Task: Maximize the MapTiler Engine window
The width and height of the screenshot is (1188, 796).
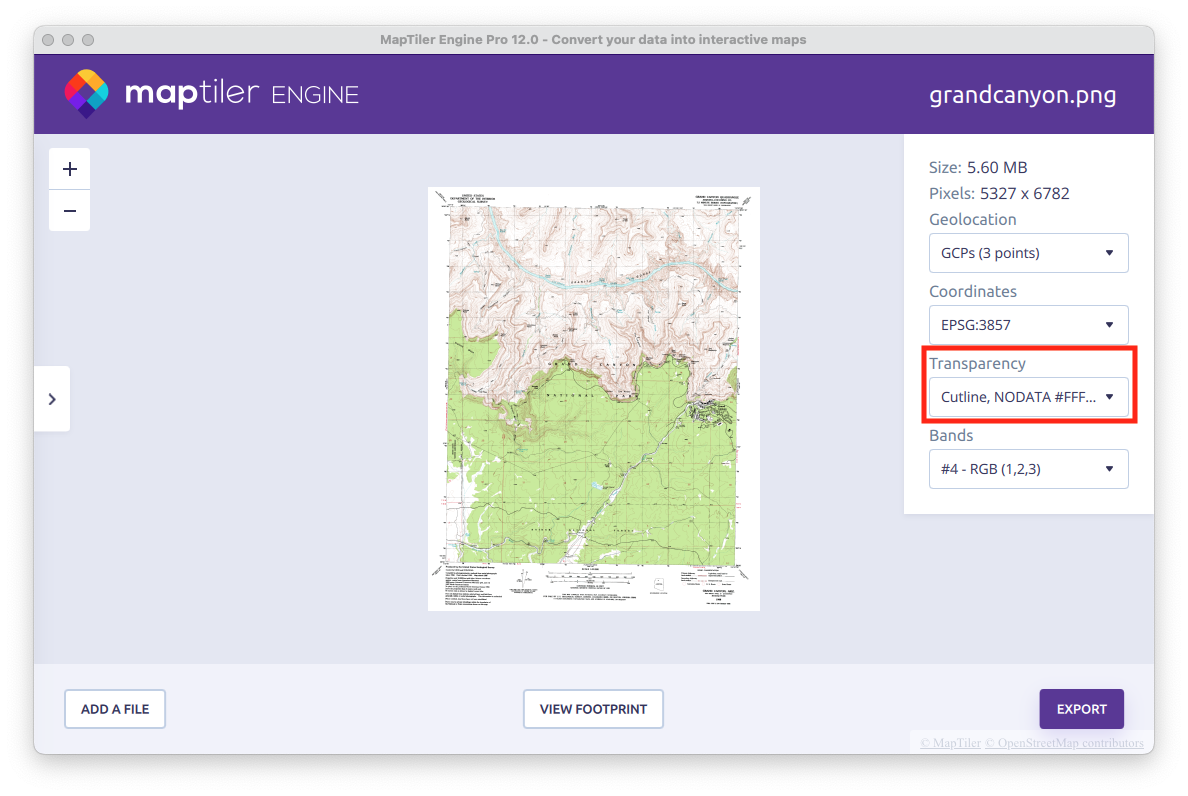Action: pyautogui.click(x=88, y=40)
